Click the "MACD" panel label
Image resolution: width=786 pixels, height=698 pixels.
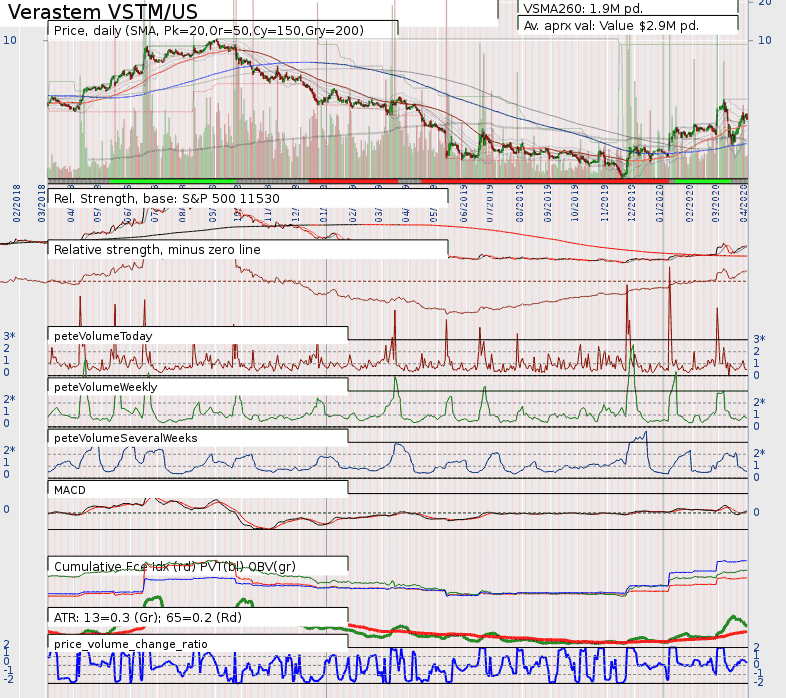70,490
